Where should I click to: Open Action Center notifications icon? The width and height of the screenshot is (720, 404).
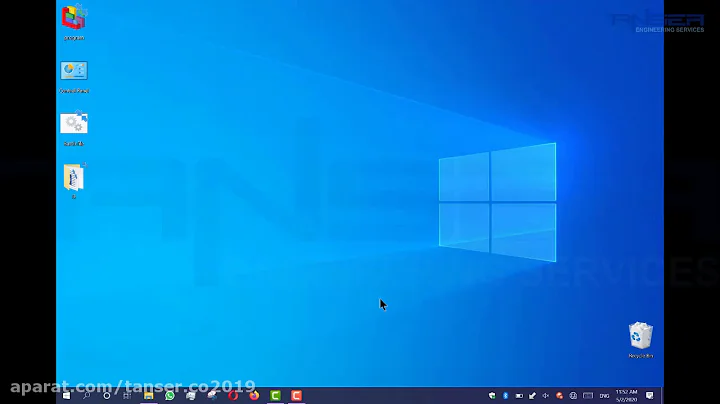tap(649, 396)
